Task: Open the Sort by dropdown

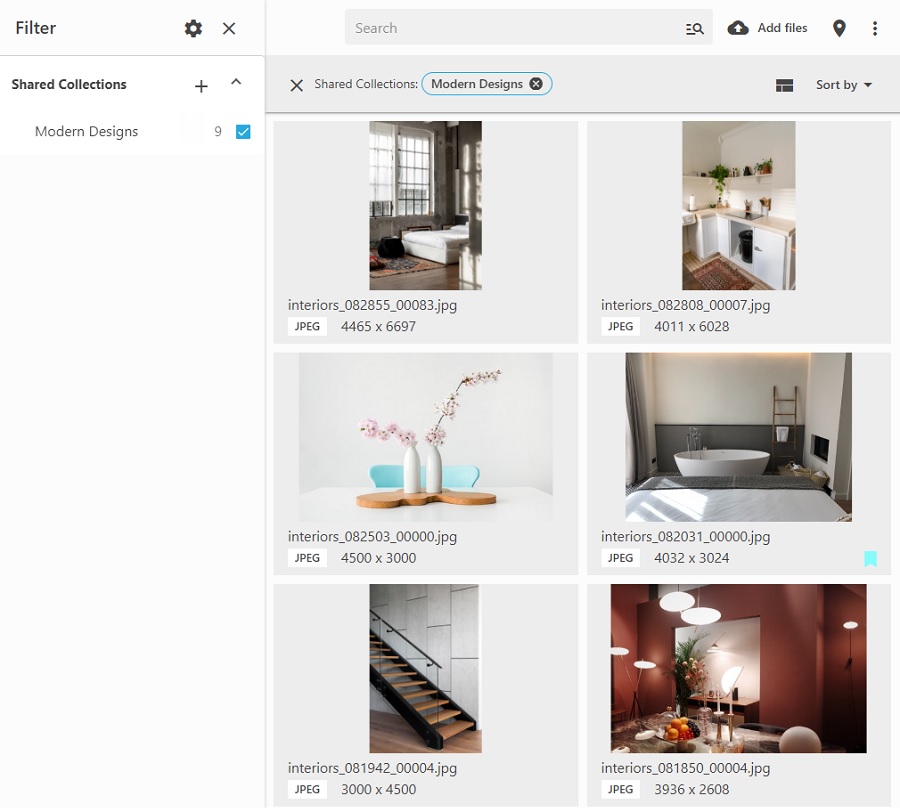Action: [x=844, y=85]
